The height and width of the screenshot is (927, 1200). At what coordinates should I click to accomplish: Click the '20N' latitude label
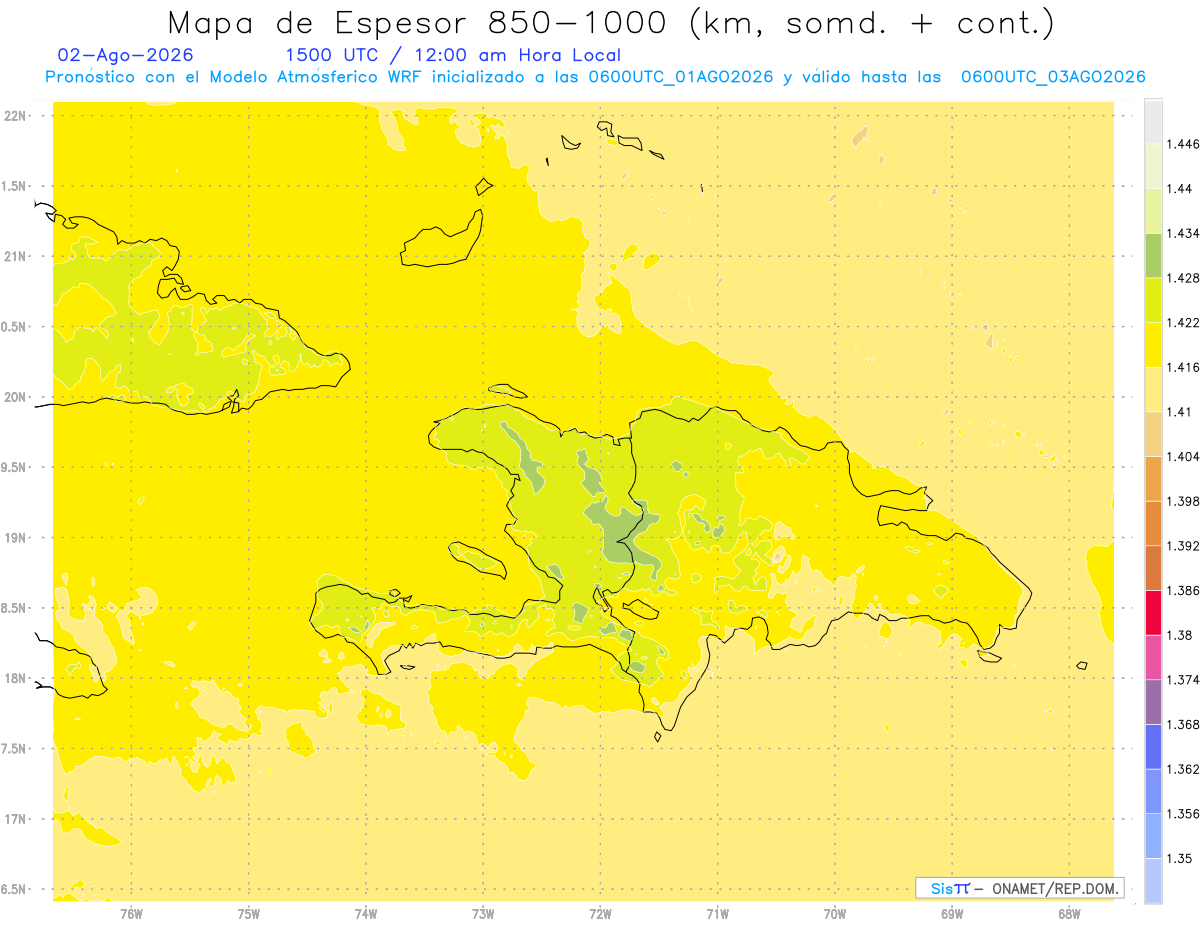(15, 397)
